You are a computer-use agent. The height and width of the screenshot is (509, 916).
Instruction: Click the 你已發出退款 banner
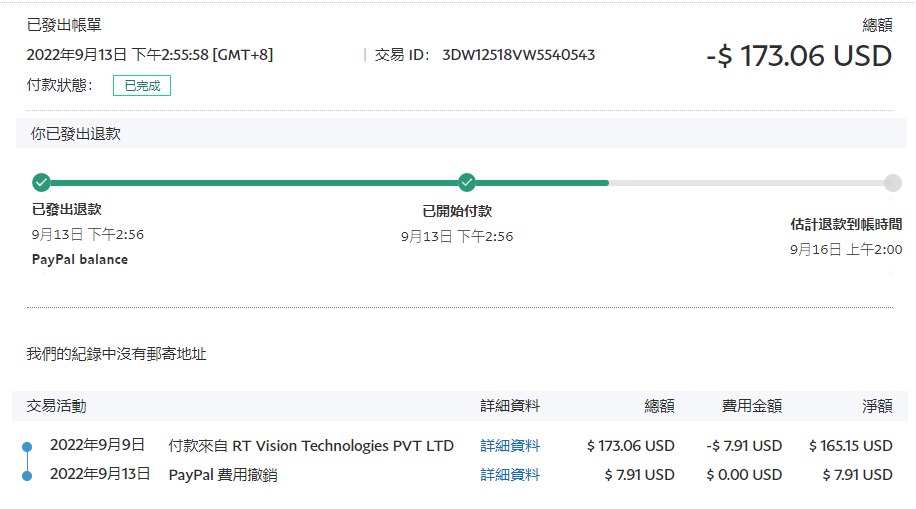(x=76, y=133)
